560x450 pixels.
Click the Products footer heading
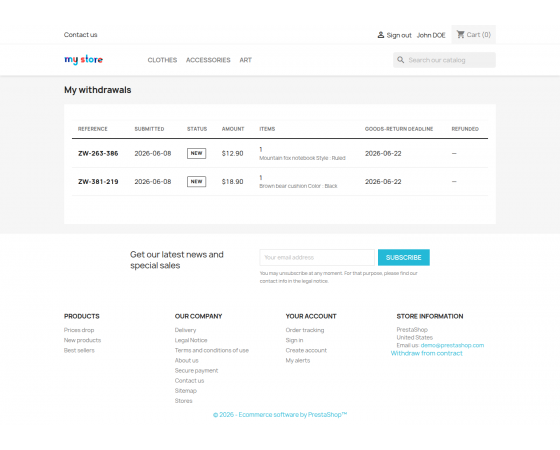[x=82, y=316]
